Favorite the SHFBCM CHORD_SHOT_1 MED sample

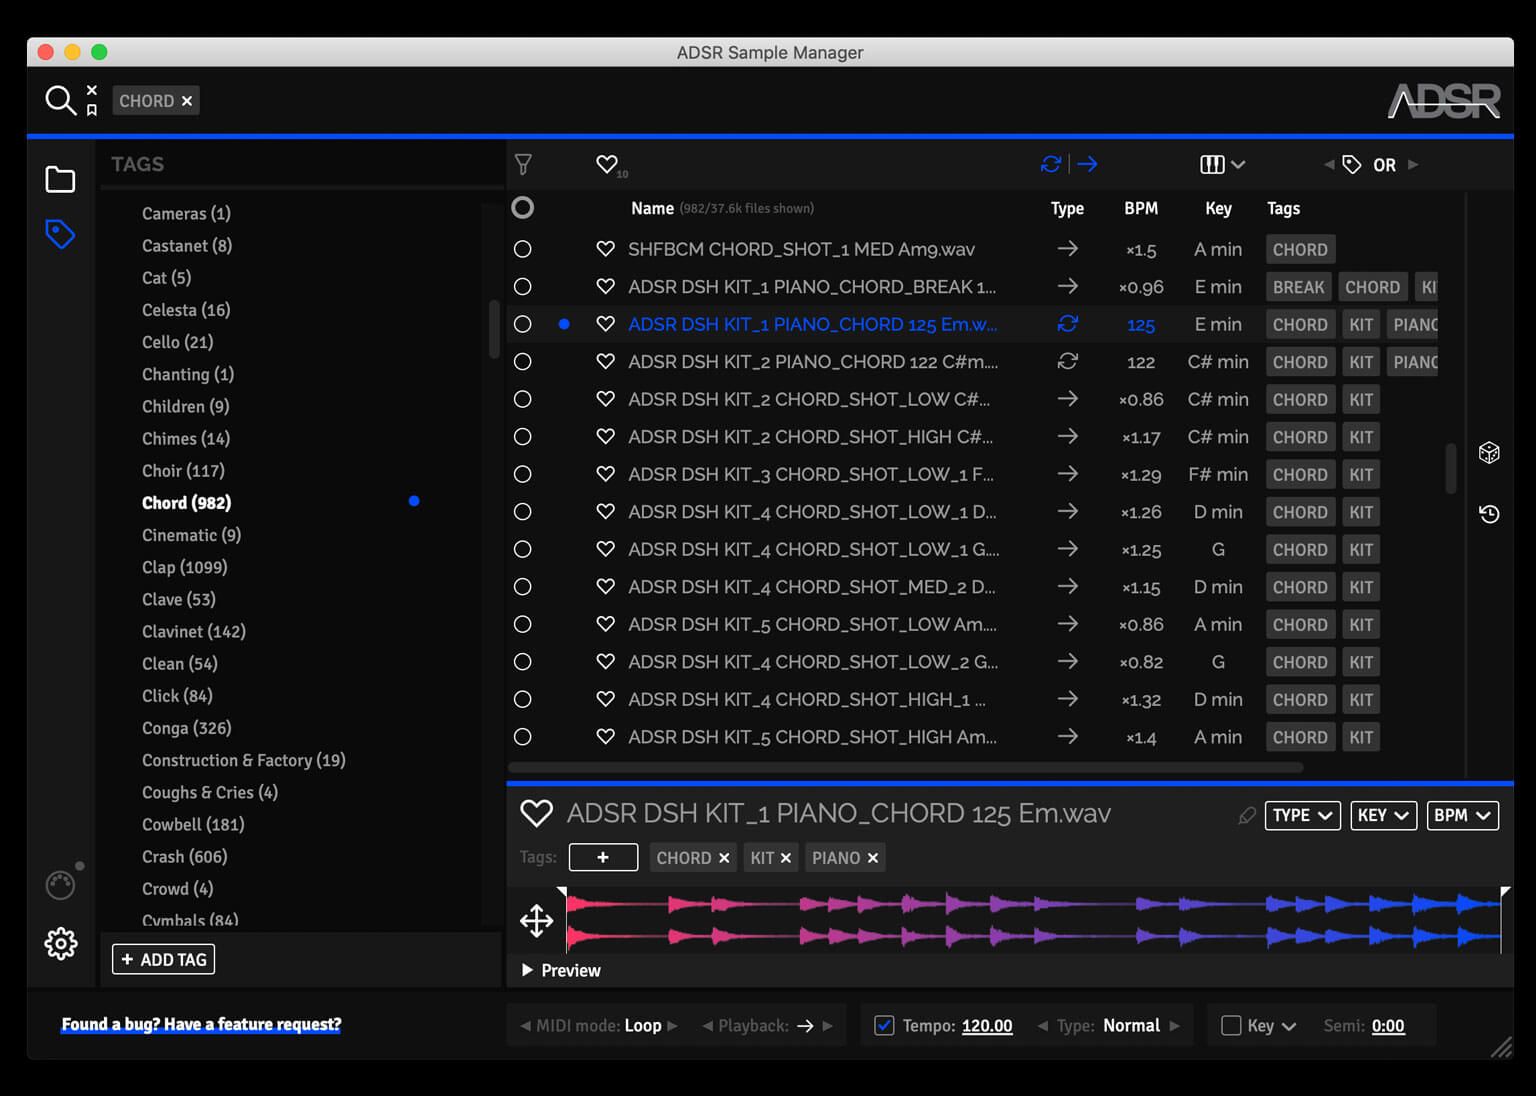click(605, 248)
